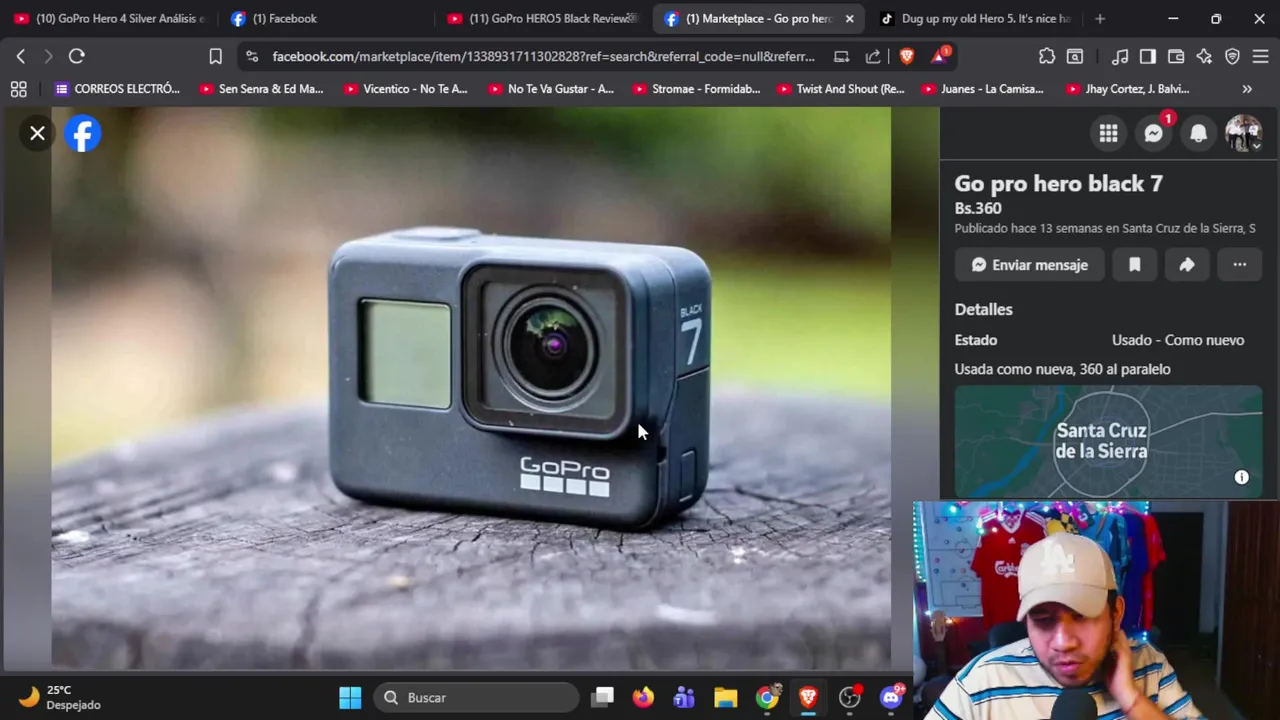This screenshot has width=1280, height=720.
Task: Click the install app icon in address bar
Action: tap(841, 57)
